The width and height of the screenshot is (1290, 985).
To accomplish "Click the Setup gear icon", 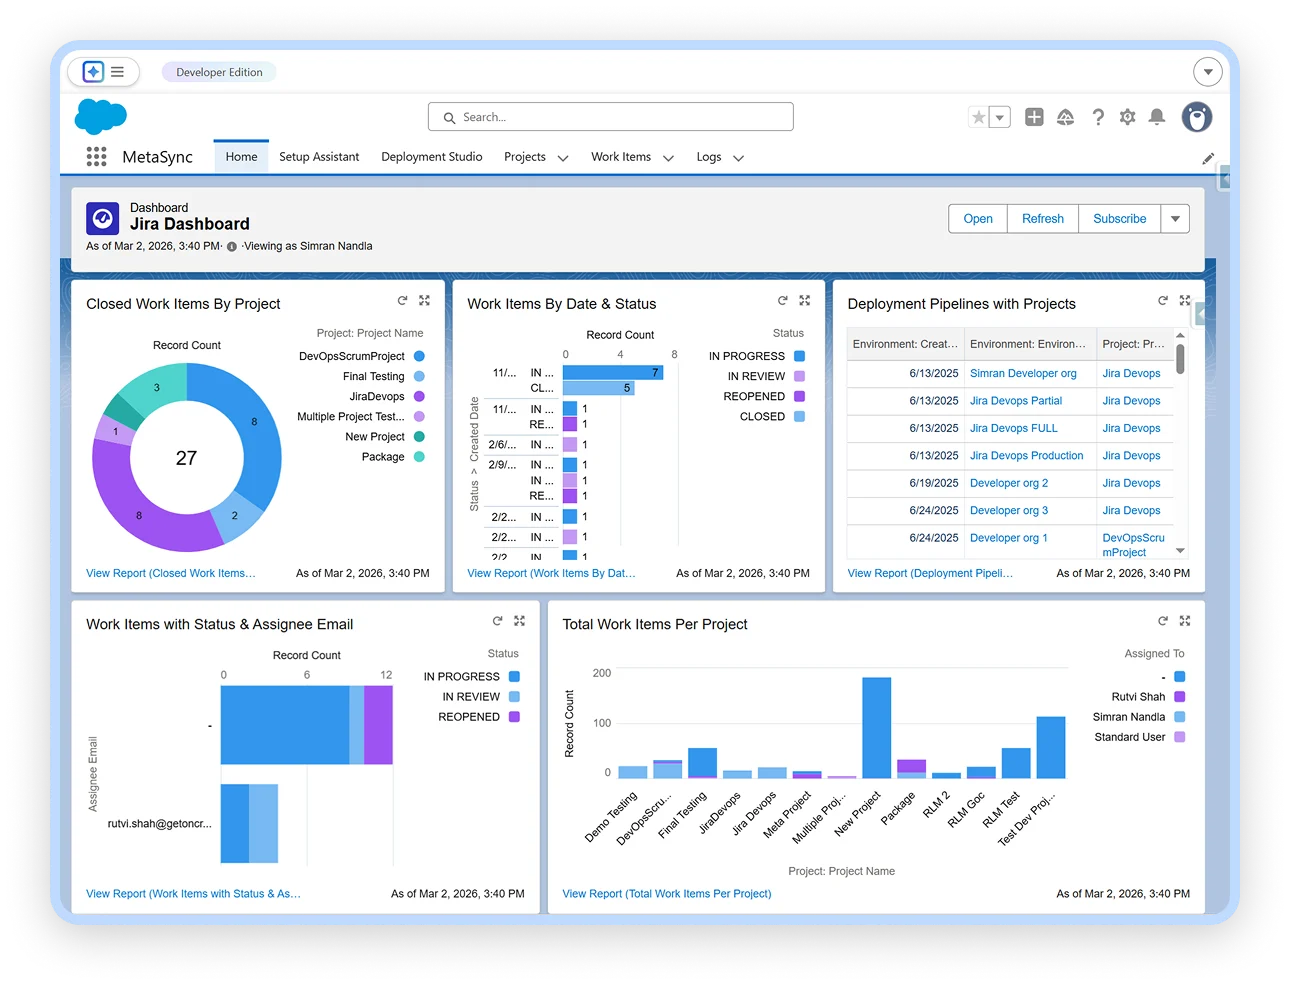I will [x=1127, y=117].
